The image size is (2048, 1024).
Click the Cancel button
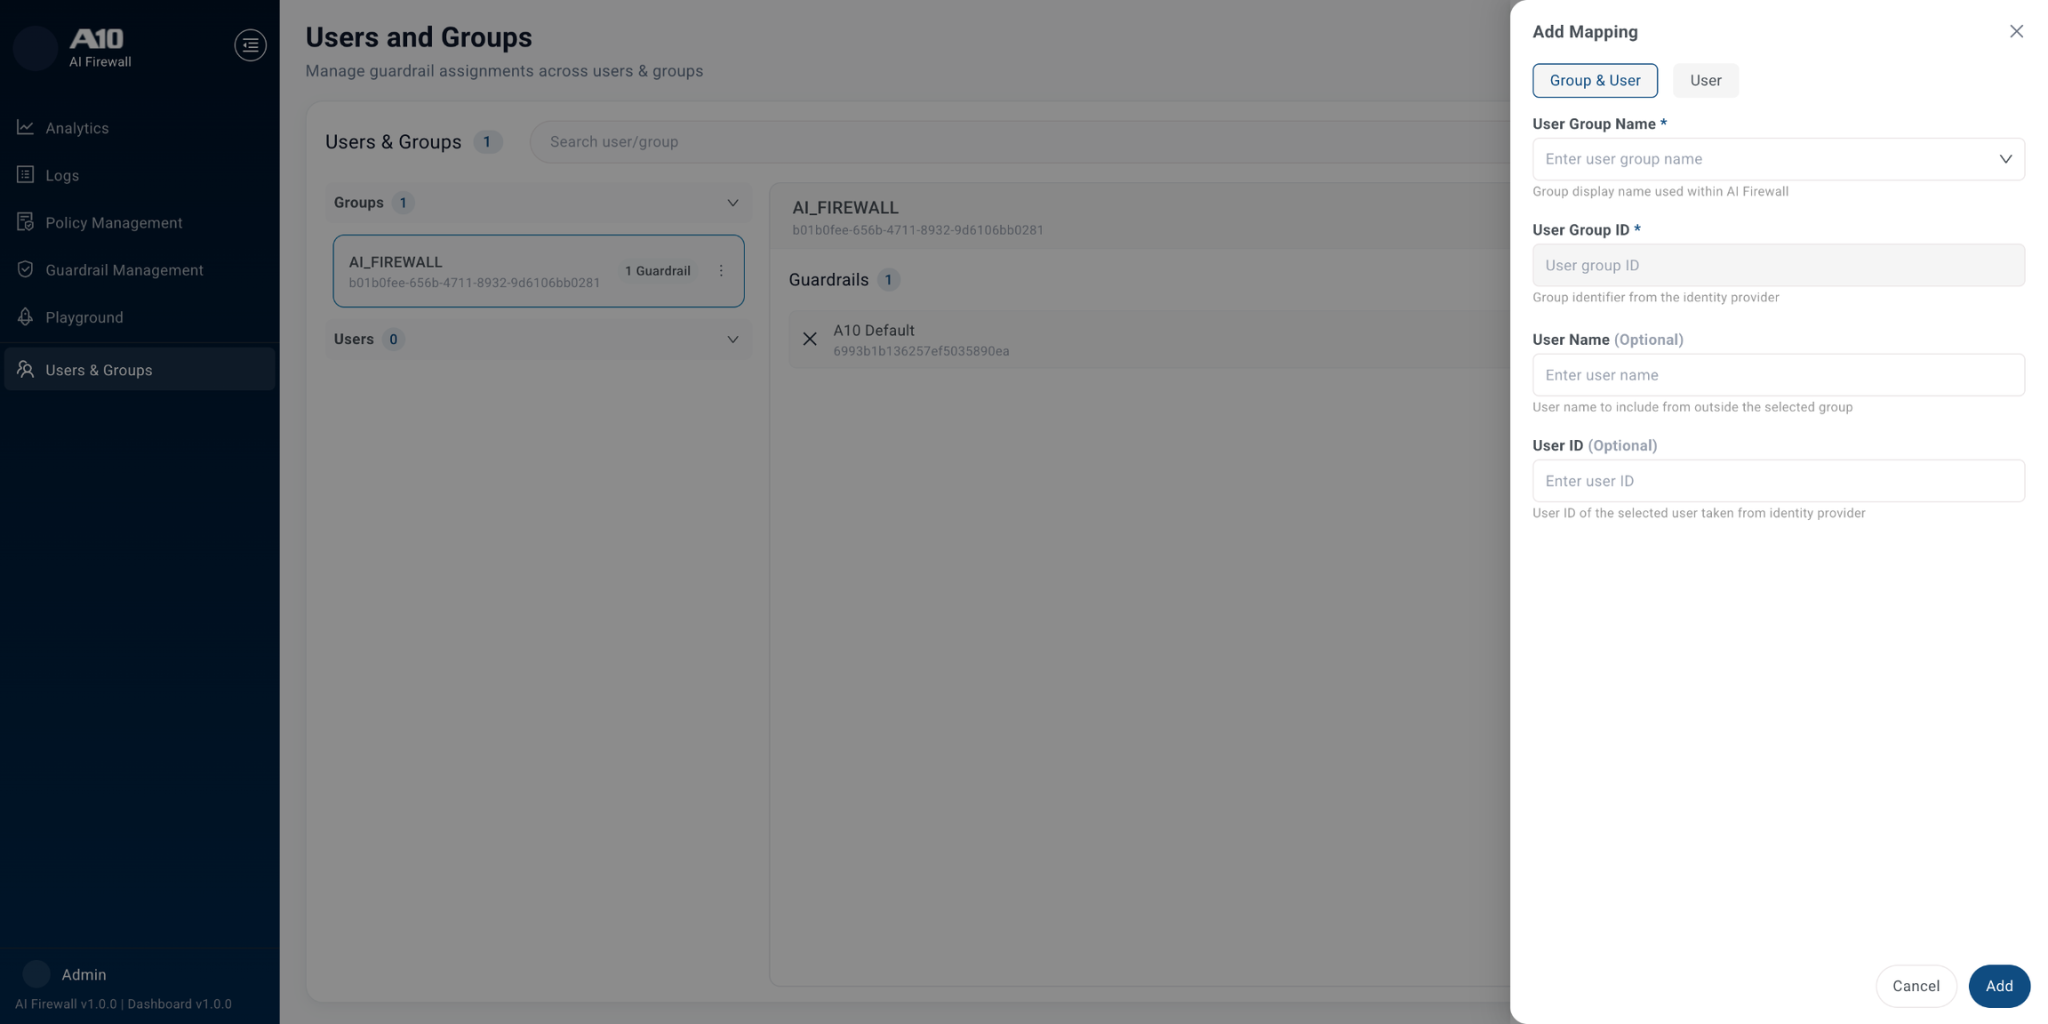point(1915,986)
